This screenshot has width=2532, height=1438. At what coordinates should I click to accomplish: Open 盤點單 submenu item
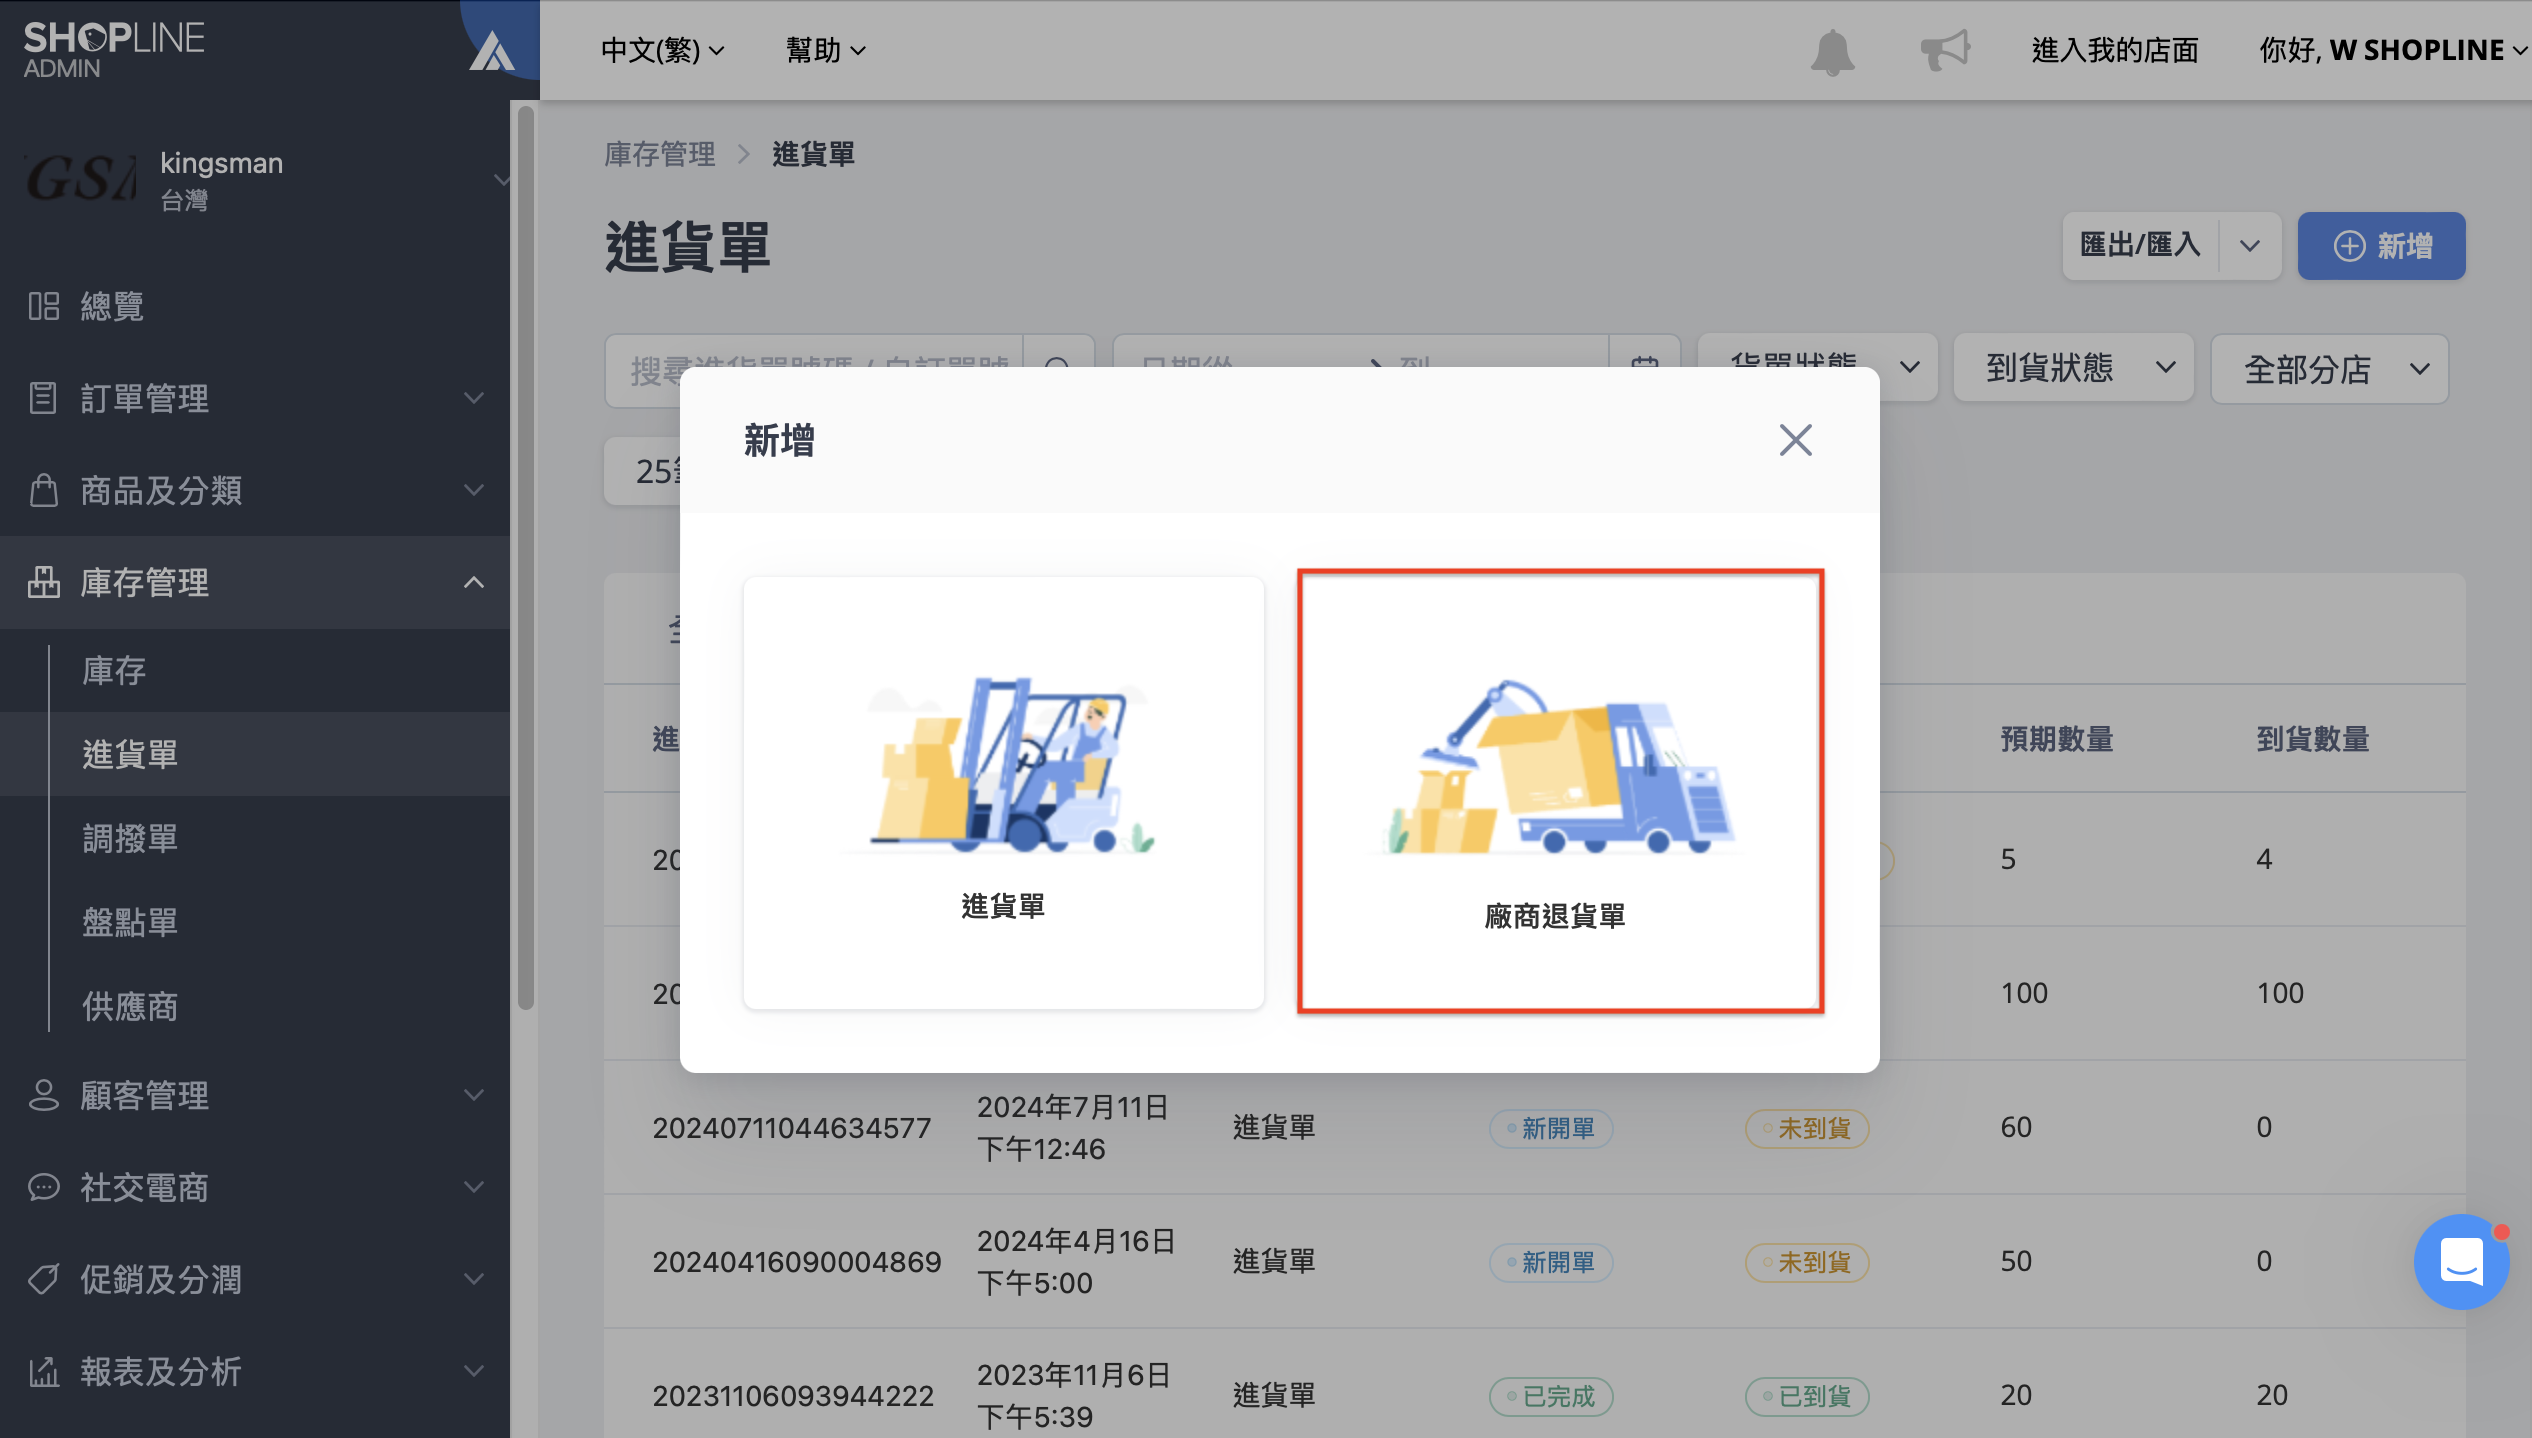point(130,922)
